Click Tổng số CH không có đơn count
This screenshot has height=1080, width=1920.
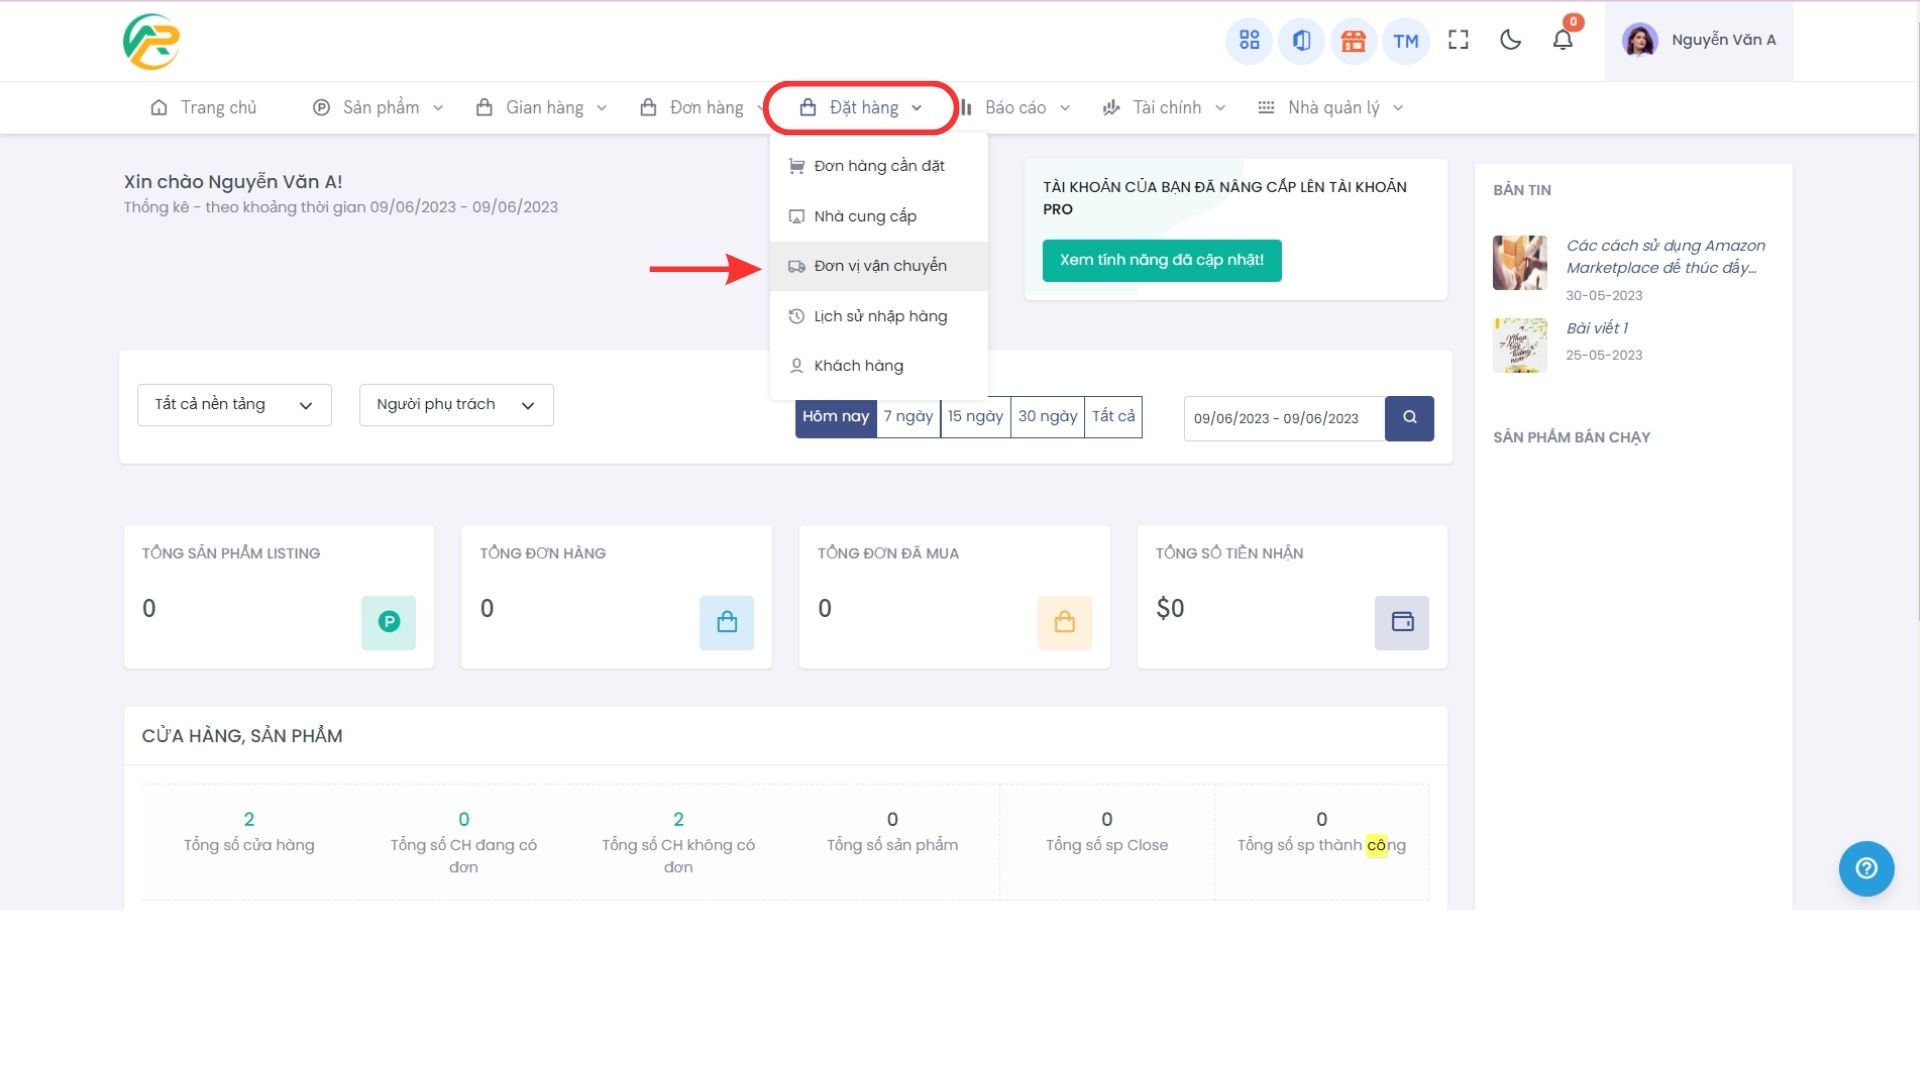pyautogui.click(x=678, y=819)
